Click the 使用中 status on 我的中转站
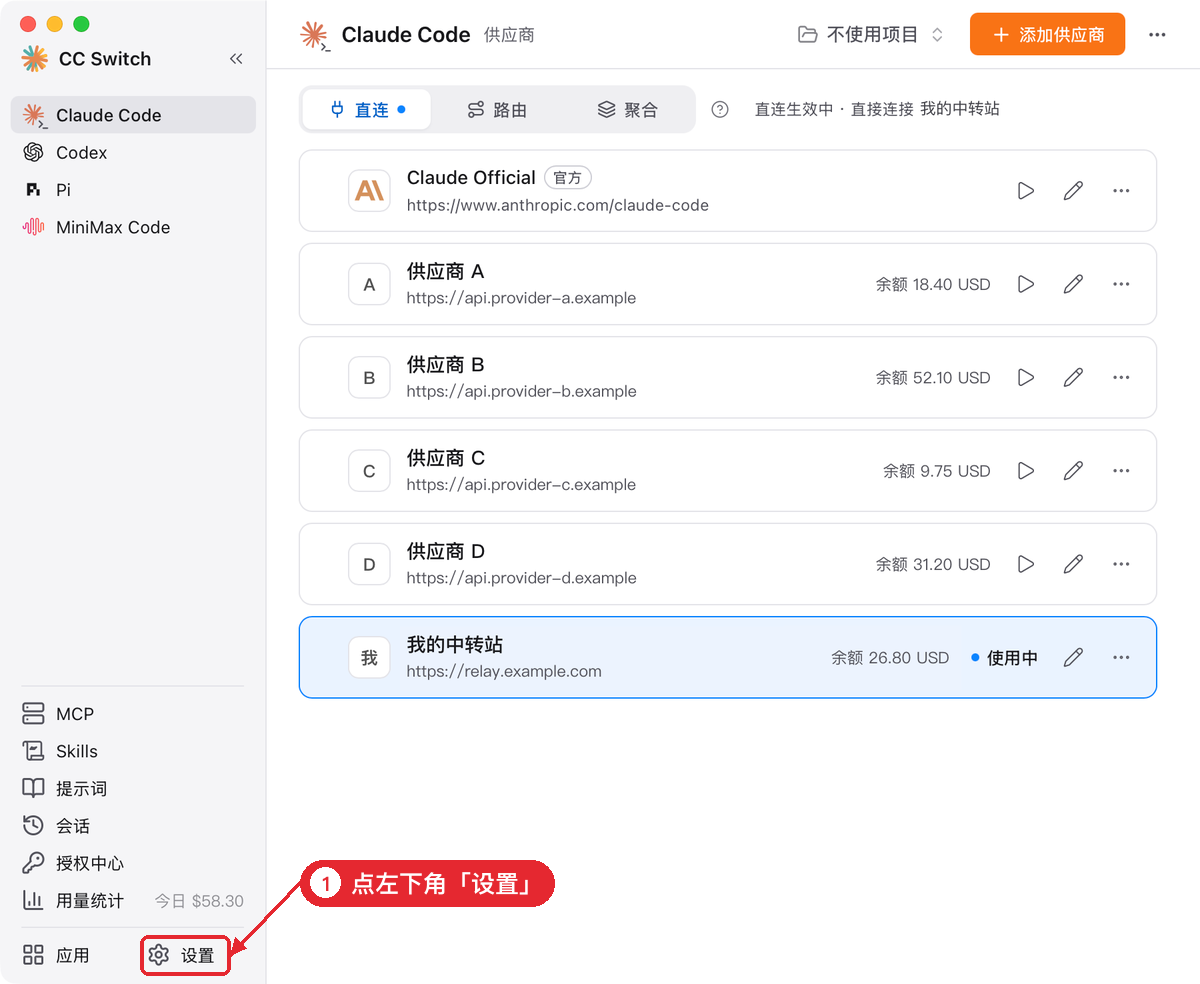The width and height of the screenshot is (1200, 984). pyautogui.click(x=1004, y=658)
